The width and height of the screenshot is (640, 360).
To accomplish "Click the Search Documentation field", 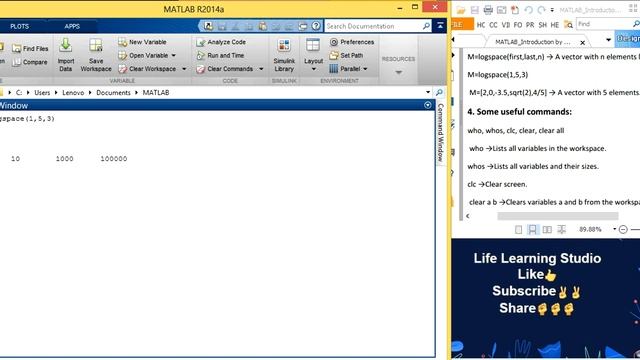I will click(373, 26).
